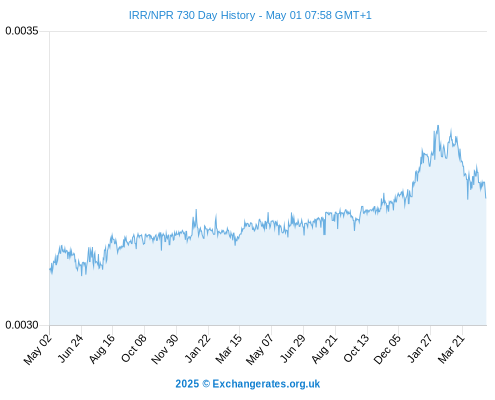Select the Mar 15 x-axis date label
This screenshot has height=400, width=495.
[229, 349]
